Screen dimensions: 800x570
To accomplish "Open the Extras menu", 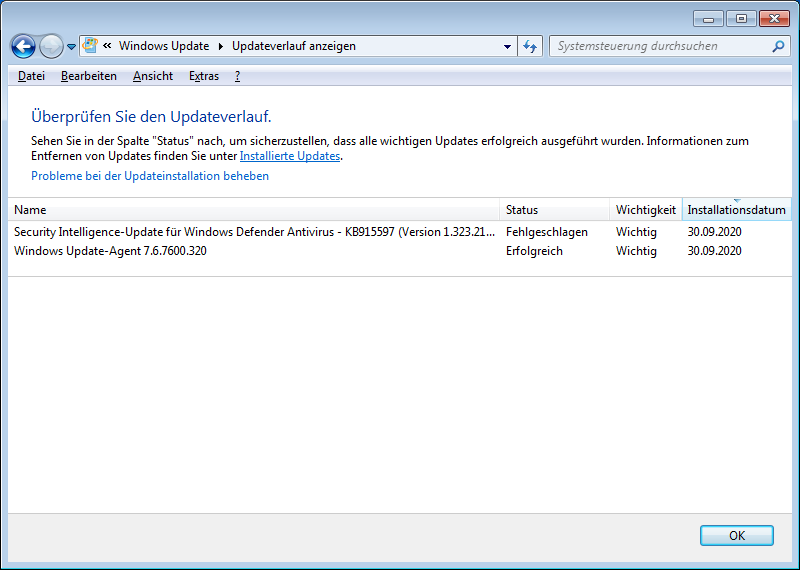I will coord(204,76).
